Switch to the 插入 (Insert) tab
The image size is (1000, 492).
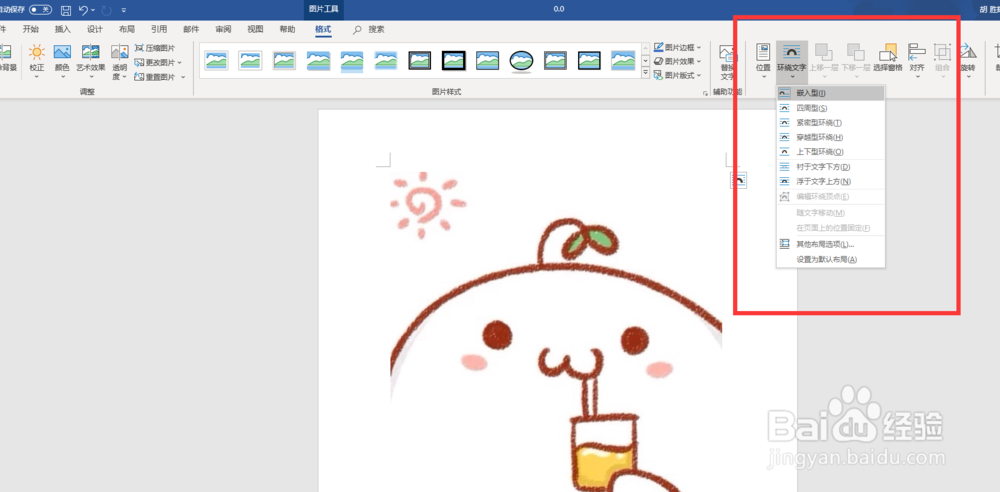(62, 29)
